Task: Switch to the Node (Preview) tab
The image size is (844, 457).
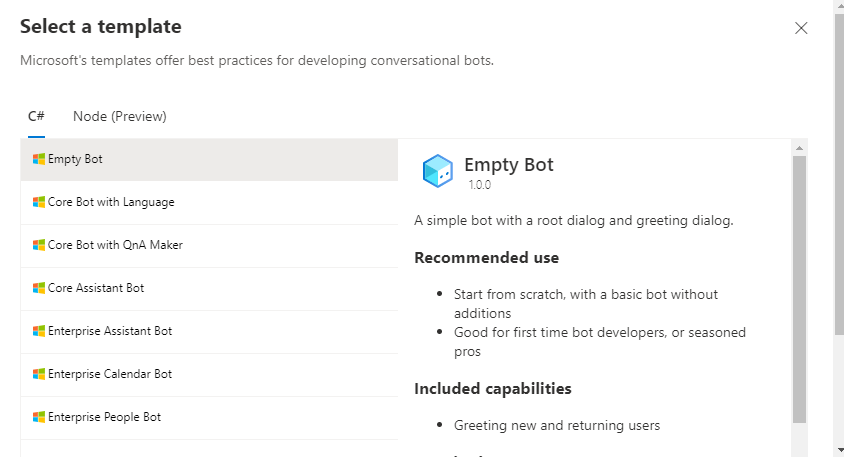Action: [120, 117]
